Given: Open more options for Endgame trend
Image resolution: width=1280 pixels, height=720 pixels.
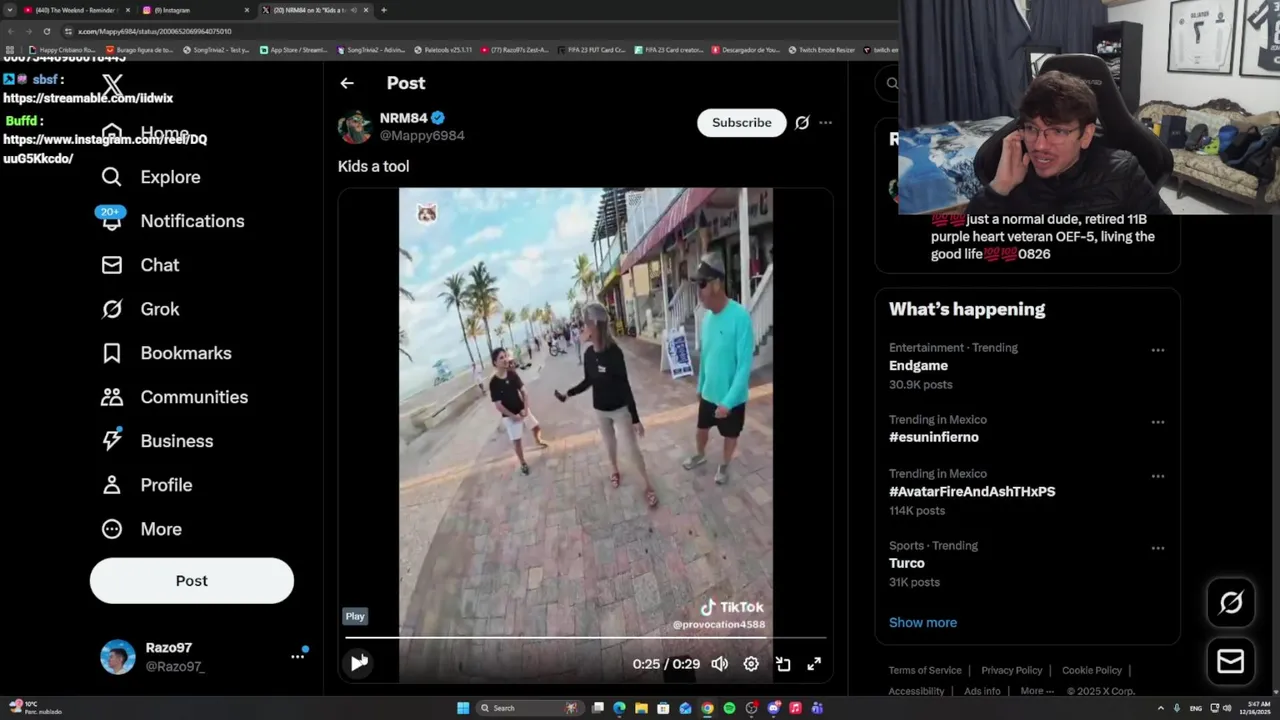Looking at the screenshot, I should click(1157, 350).
